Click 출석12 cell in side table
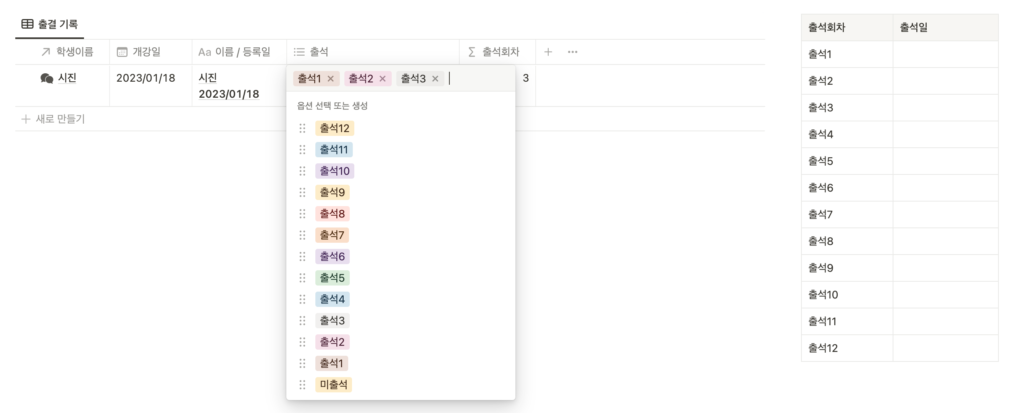Image resolution: width=1024 pixels, height=413 pixels. (x=847, y=348)
